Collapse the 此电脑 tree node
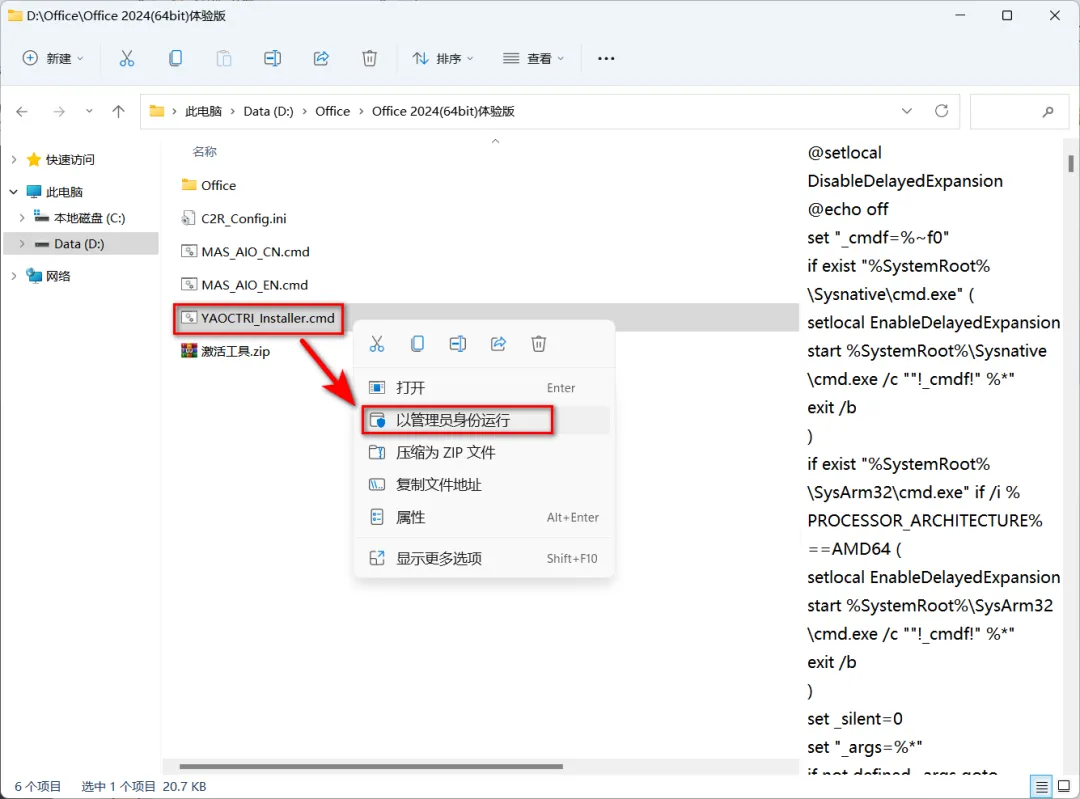1080x799 pixels. click(14, 192)
